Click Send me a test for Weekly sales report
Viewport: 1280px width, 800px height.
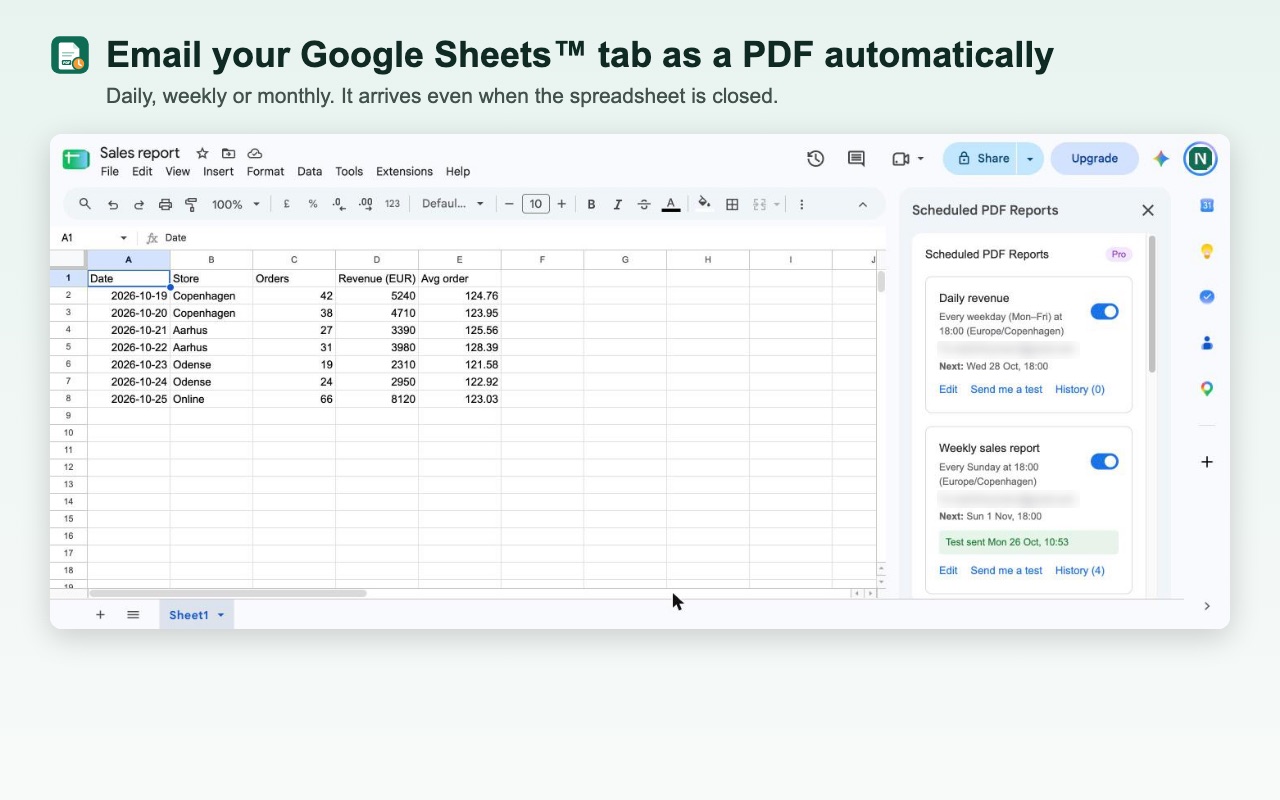point(1006,570)
